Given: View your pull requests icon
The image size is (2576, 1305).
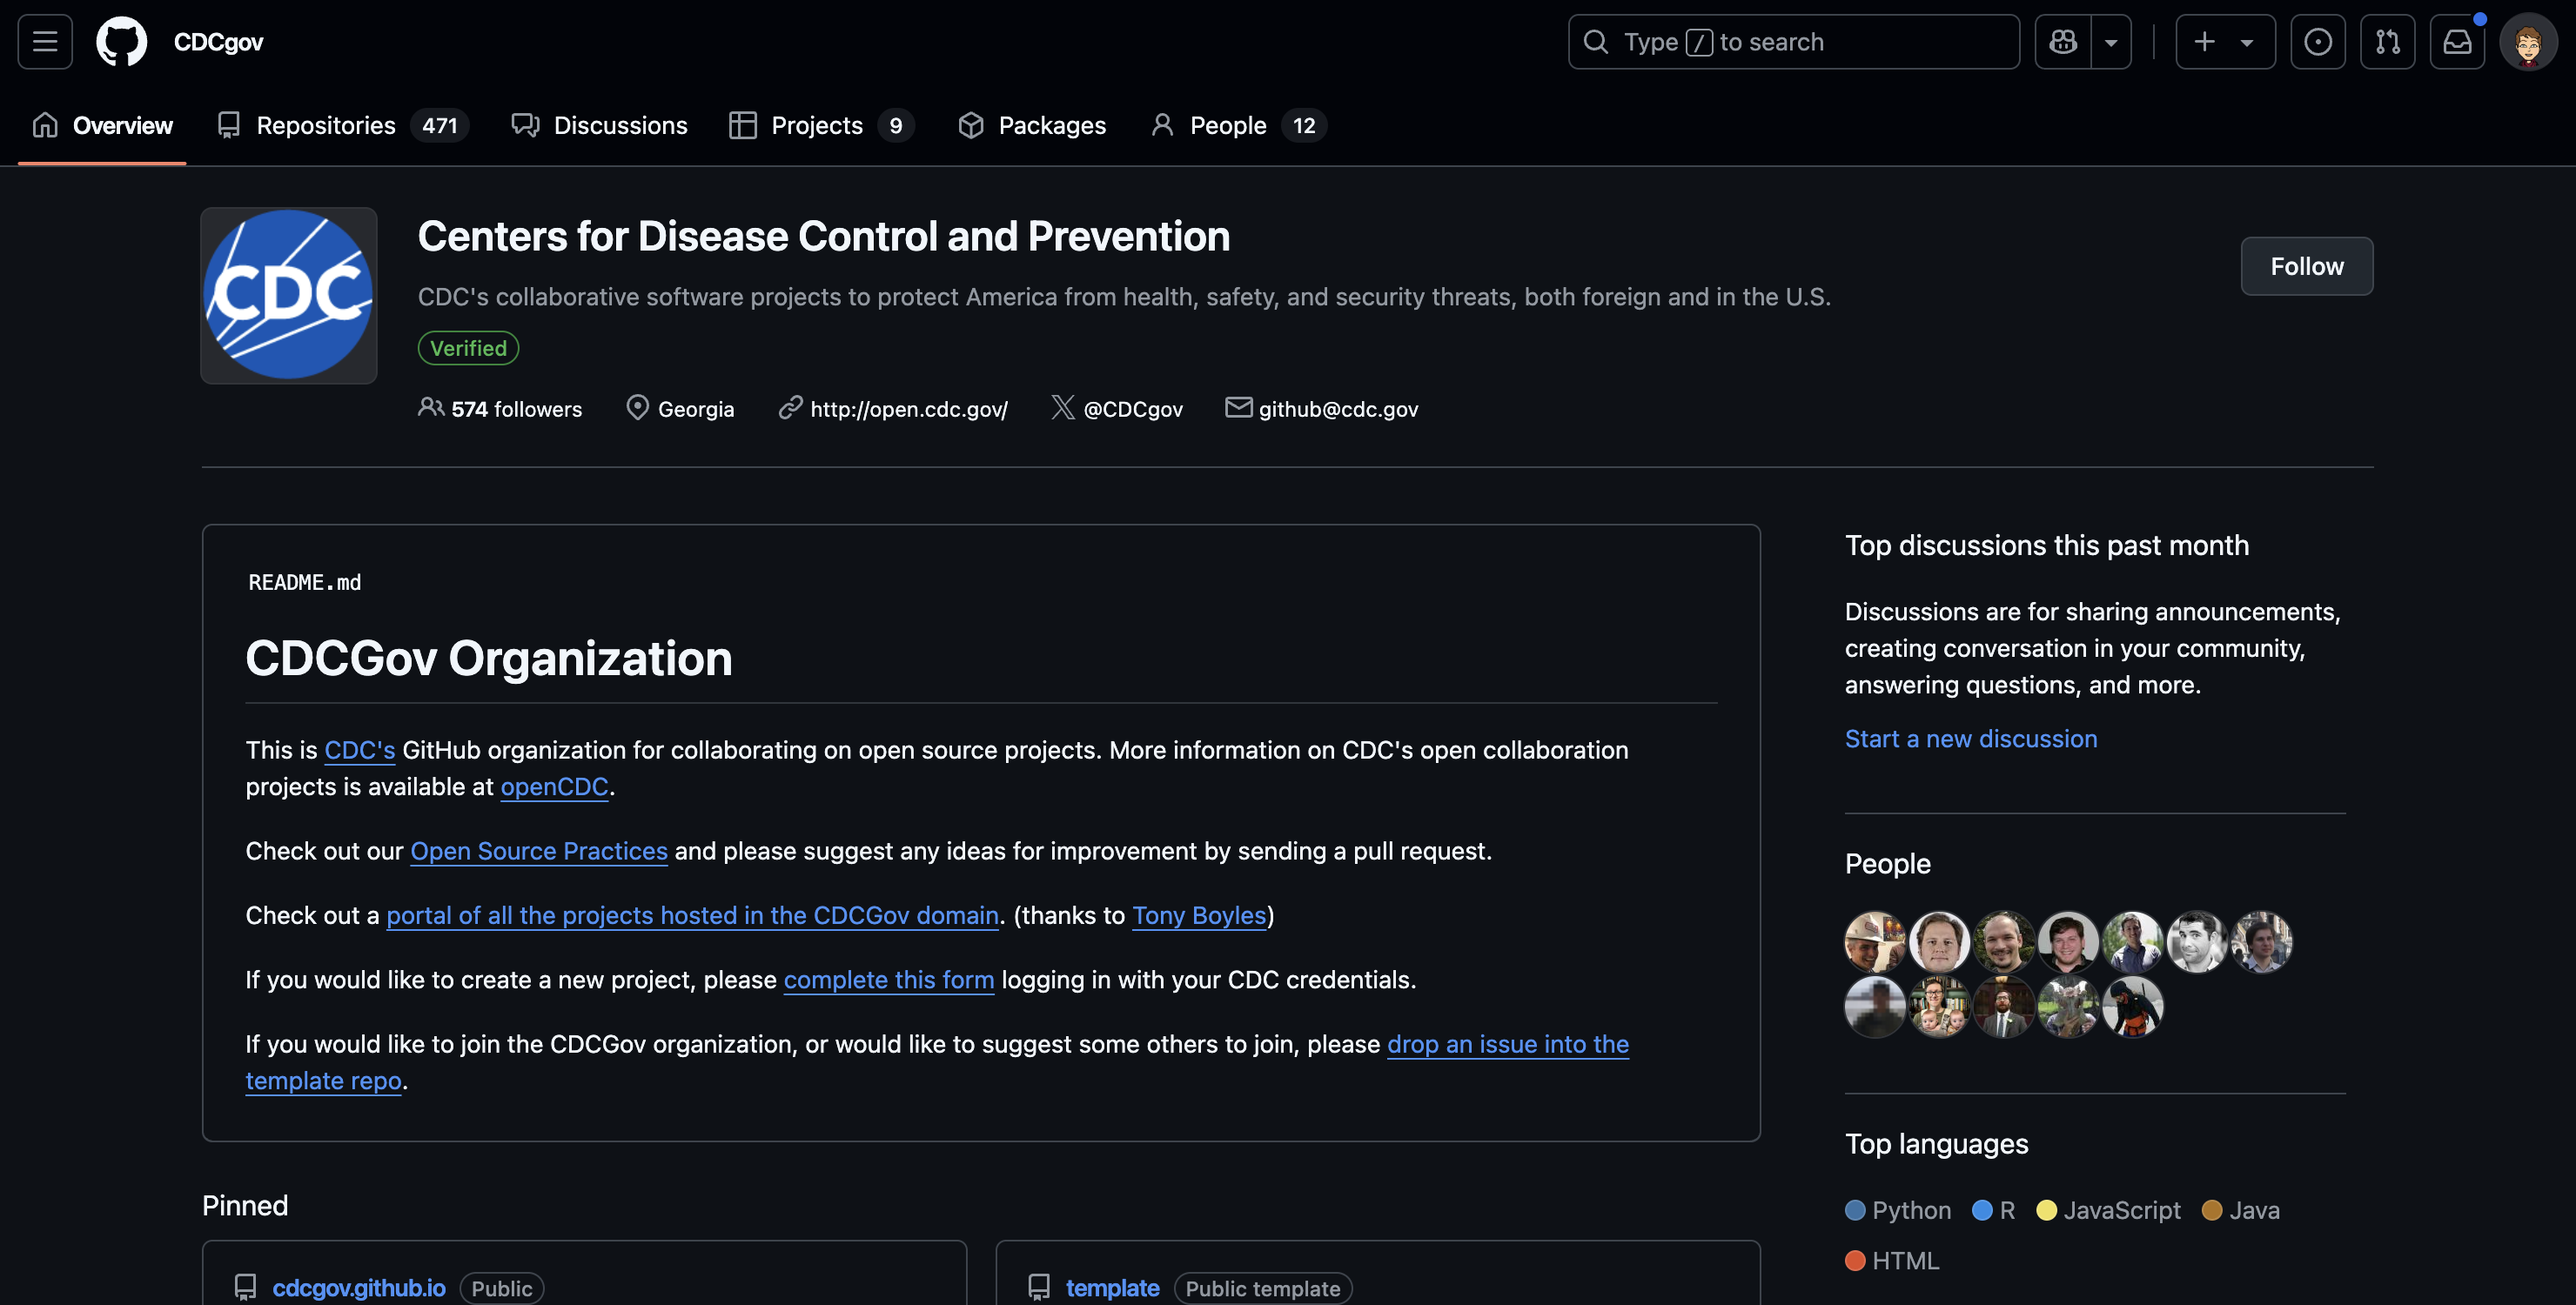Looking at the screenshot, I should (2387, 42).
